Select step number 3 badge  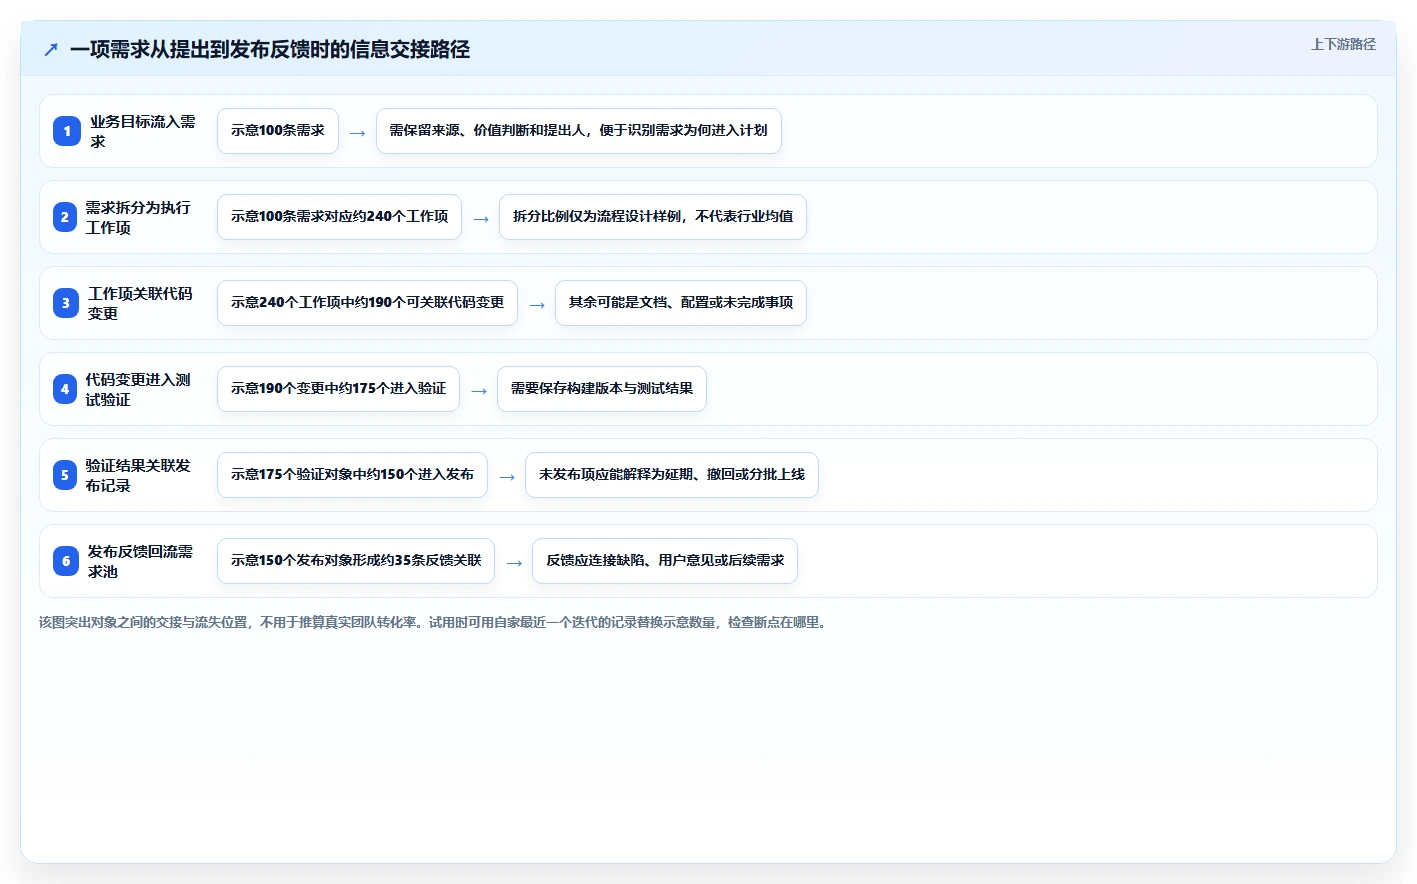point(66,303)
